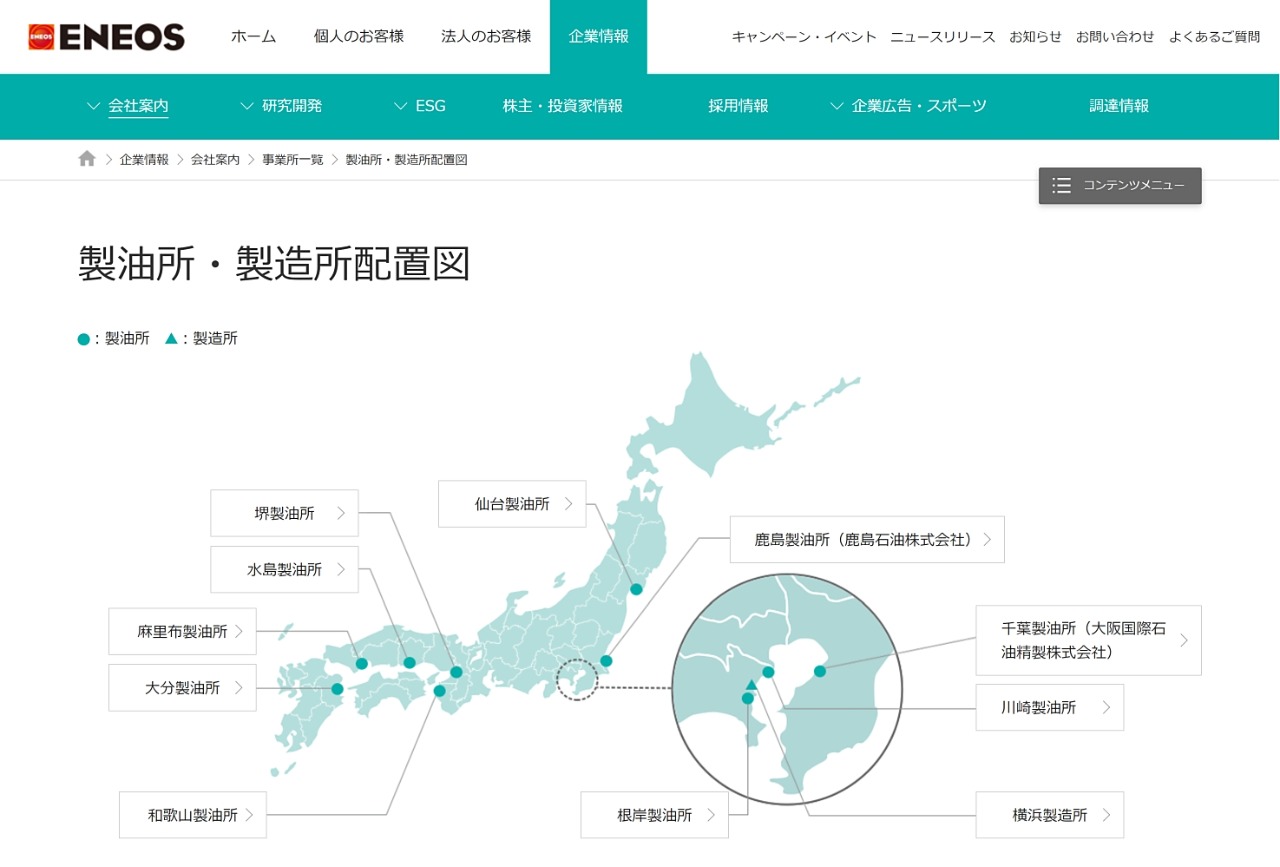The width and height of the screenshot is (1280, 867).
Task: Open 株主・投資家情報 menu item
Action: tap(563, 106)
